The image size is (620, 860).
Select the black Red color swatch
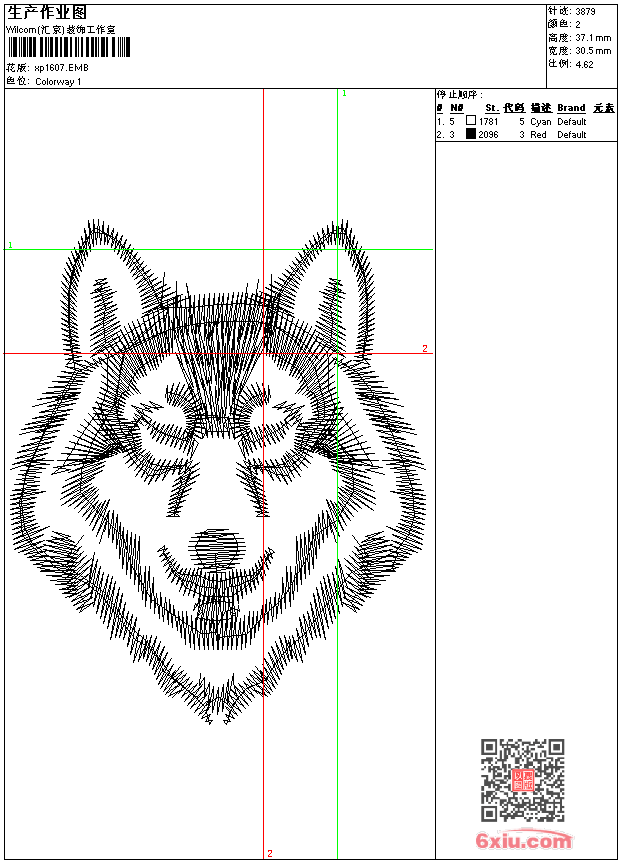tap(470, 134)
